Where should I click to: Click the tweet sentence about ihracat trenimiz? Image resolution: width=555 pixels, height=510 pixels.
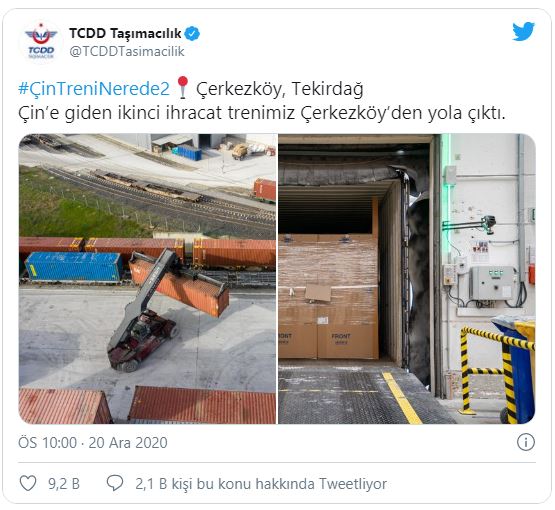click(262, 113)
